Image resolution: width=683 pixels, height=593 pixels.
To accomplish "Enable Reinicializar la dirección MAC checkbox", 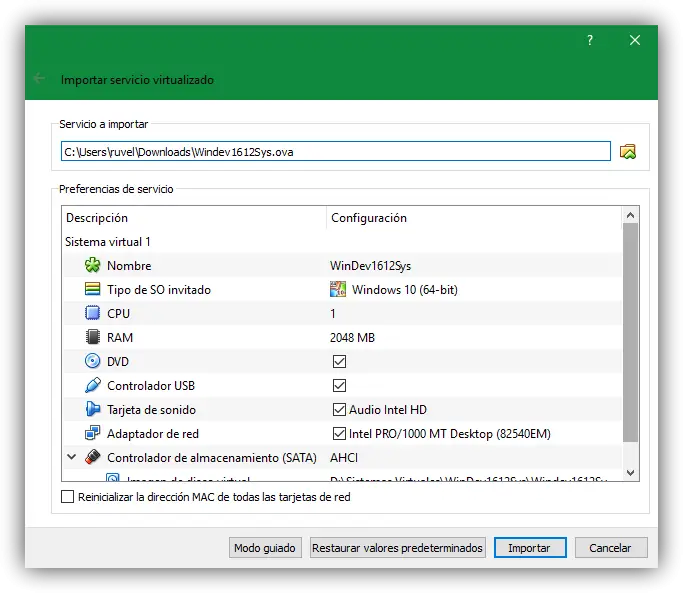I will click(68, 497).
